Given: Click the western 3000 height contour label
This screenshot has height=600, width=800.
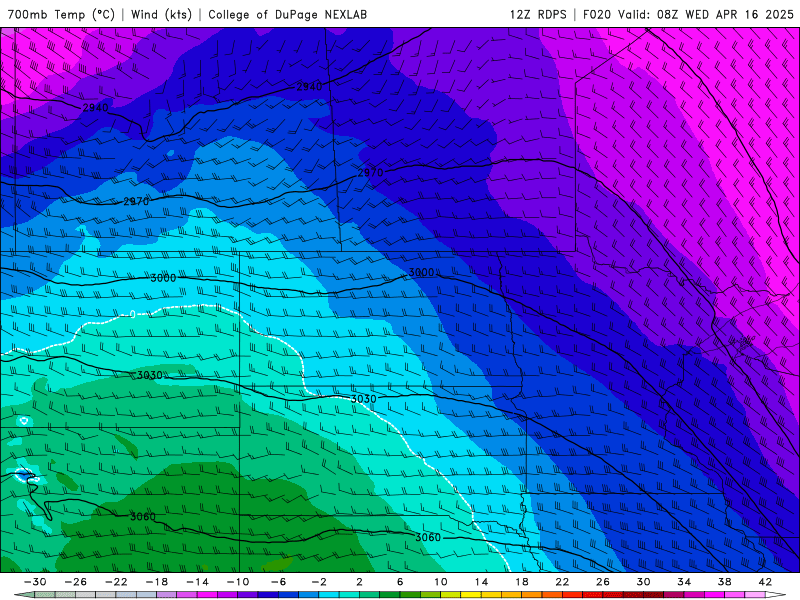Looking at the screenshot, I should [163, 278].
